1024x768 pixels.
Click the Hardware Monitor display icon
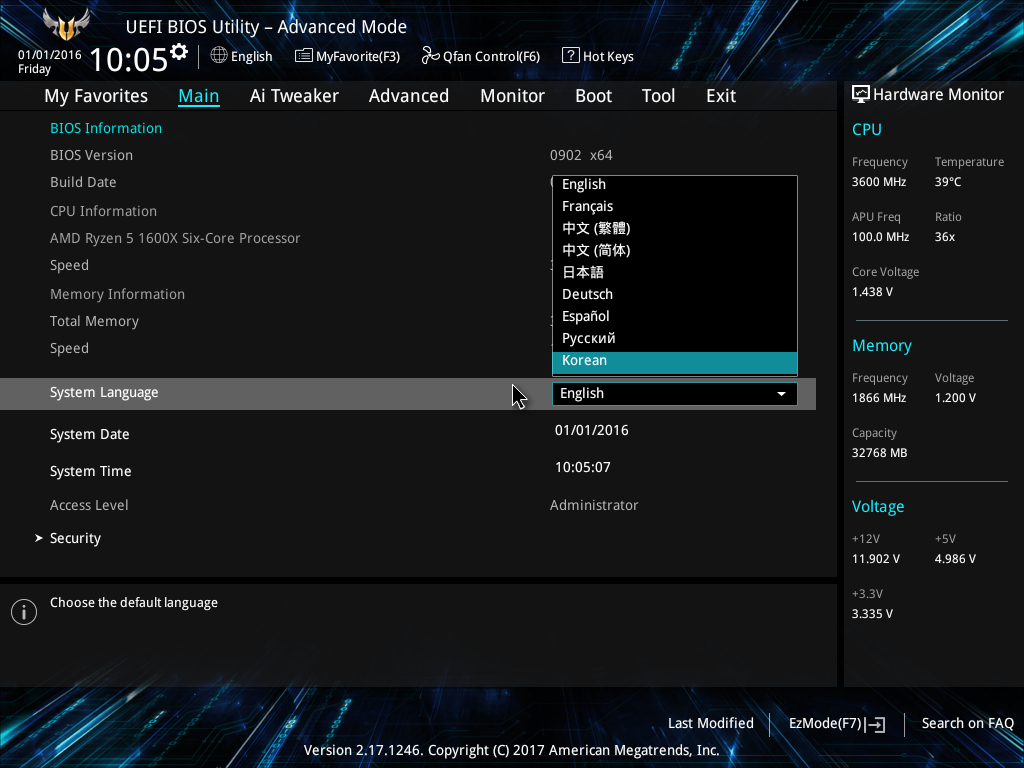[x=861, y=95]
